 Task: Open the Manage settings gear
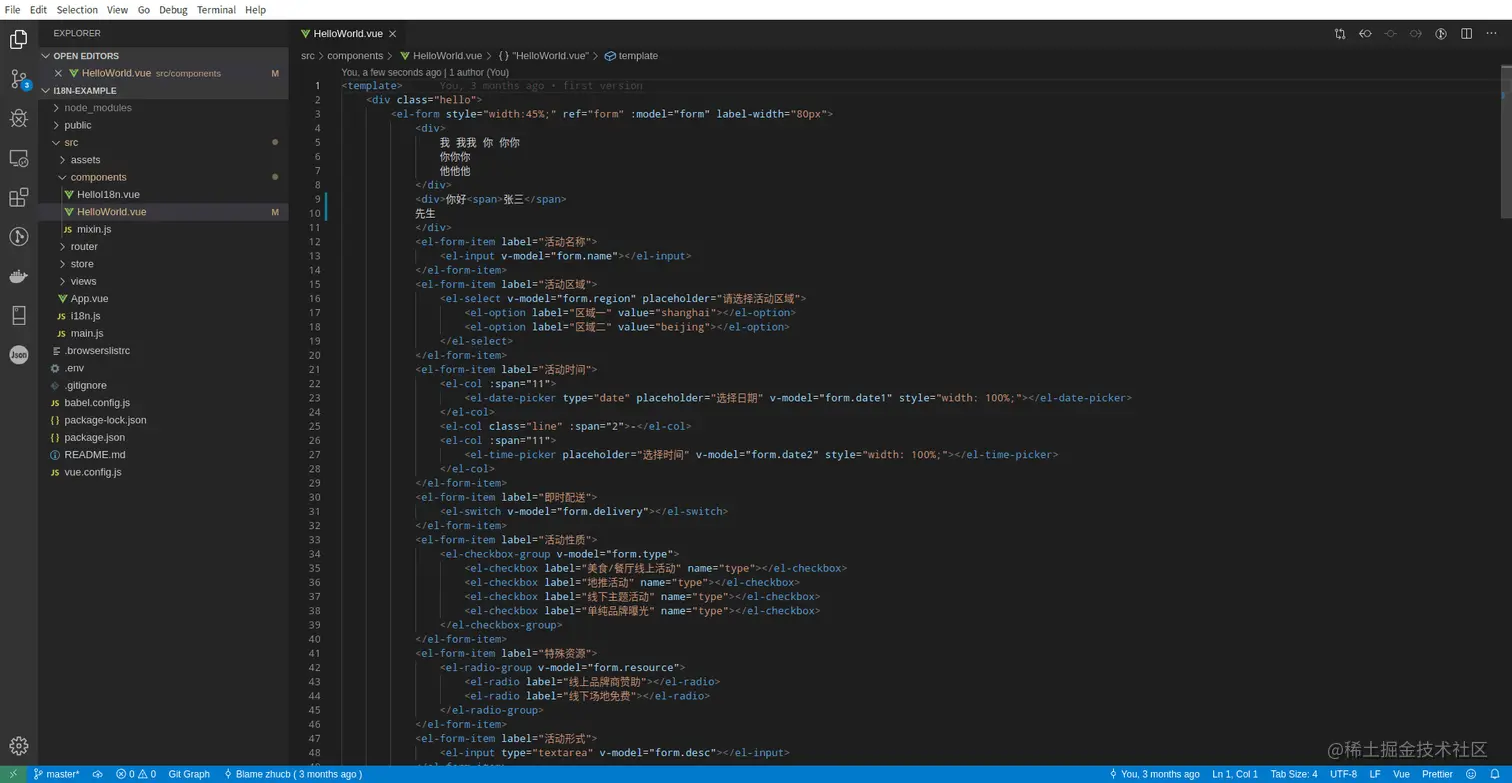[x=19, y=745]
